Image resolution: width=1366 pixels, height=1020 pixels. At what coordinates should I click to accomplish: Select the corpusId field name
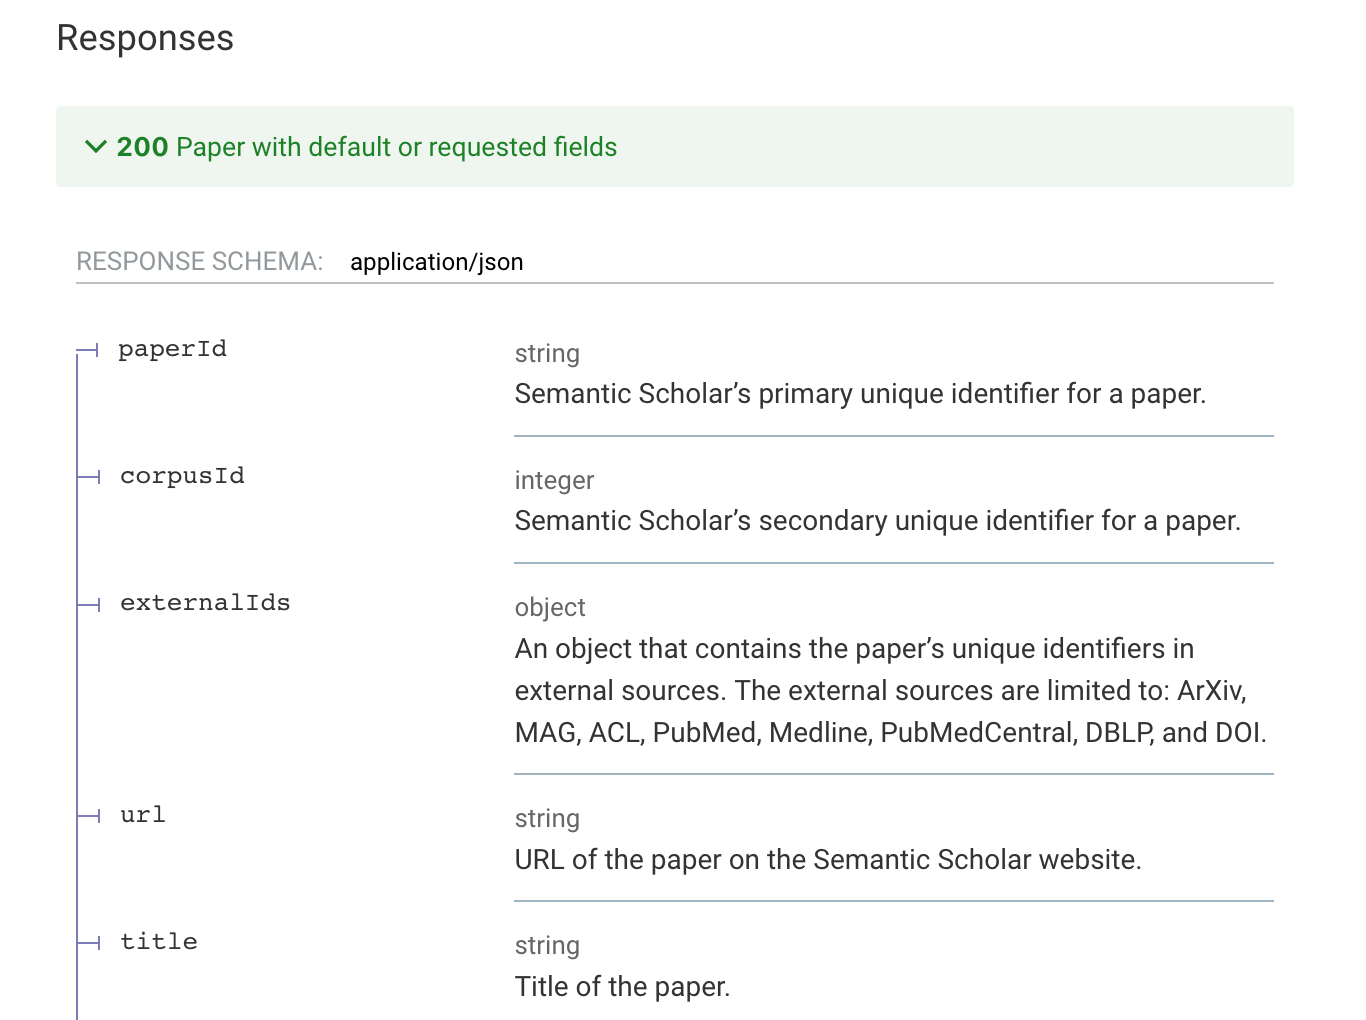pyautogui.click(x=181, y=476)
